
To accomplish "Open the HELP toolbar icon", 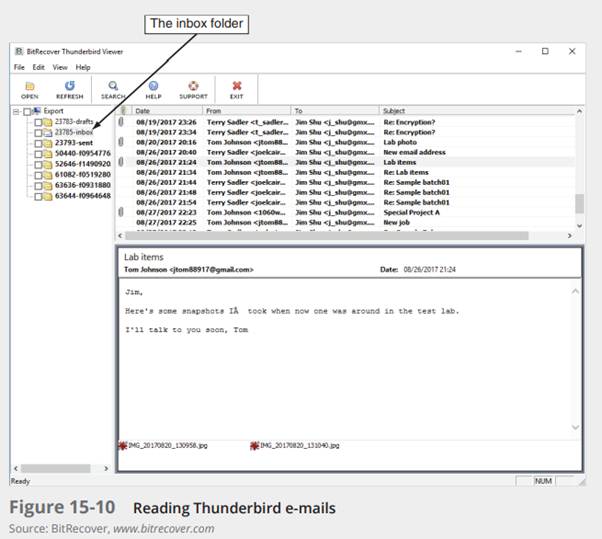I will [x=153, y=90].
